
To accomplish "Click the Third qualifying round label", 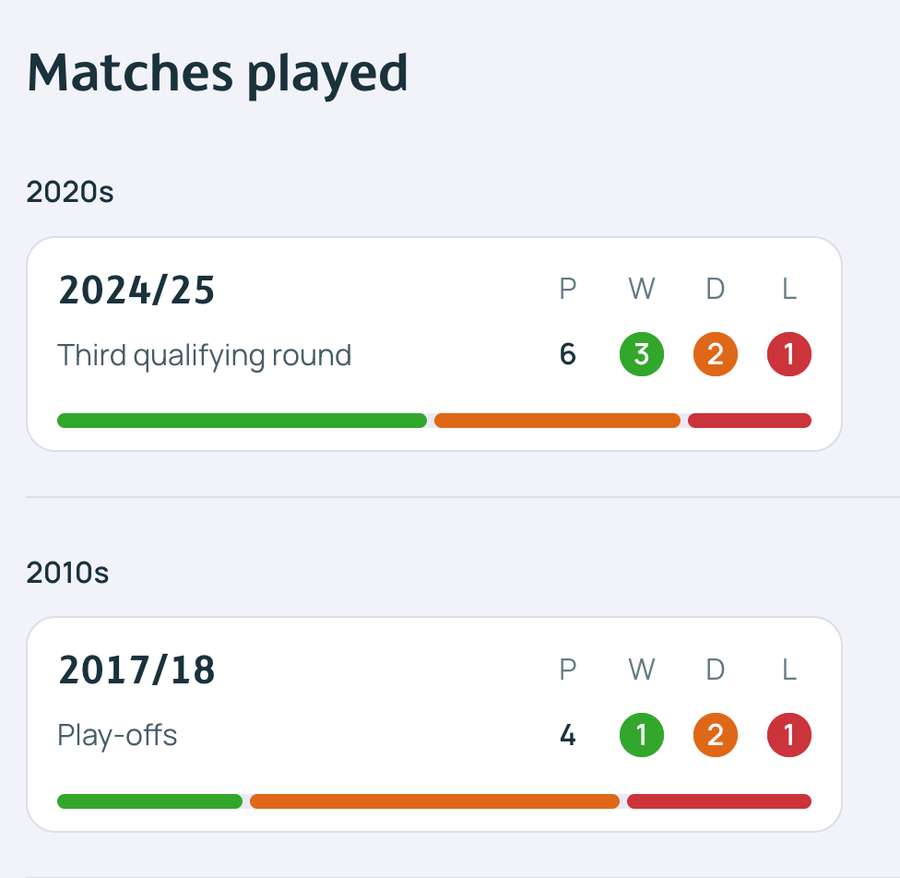I will point(205,355).
